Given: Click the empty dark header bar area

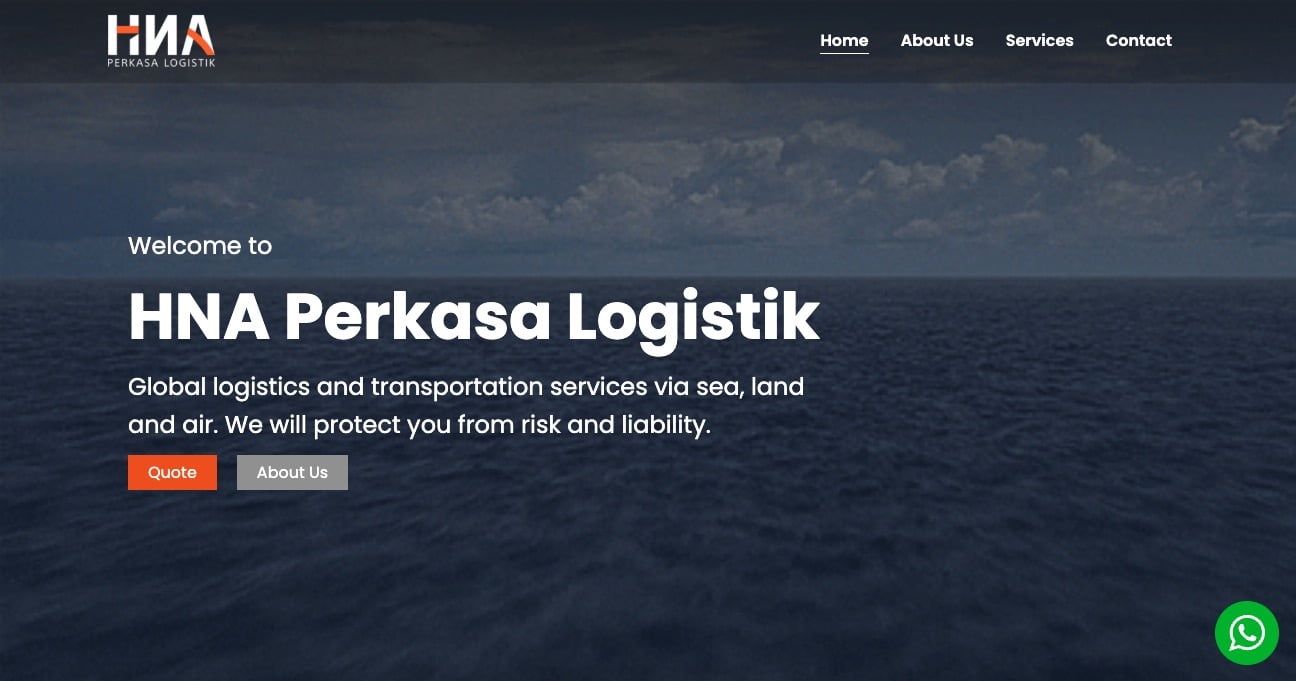Looking at the screenshot, I should click(520, 40).
